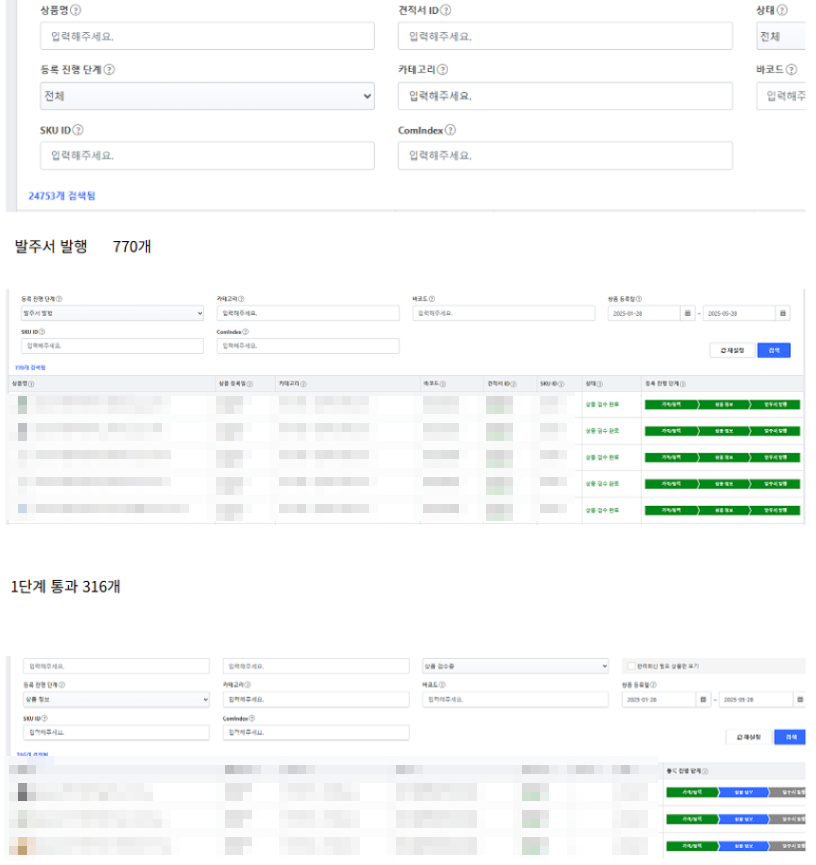Click help icon next to top 카테고리 label

pos(442,70)
